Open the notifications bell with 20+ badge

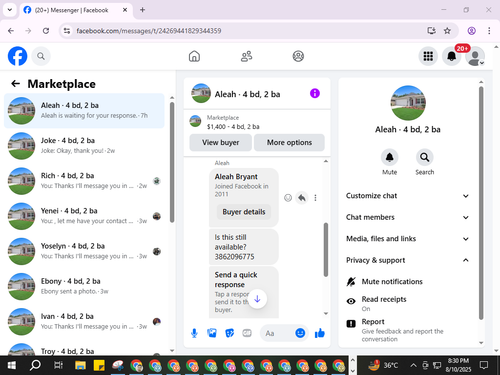point(452,56)
